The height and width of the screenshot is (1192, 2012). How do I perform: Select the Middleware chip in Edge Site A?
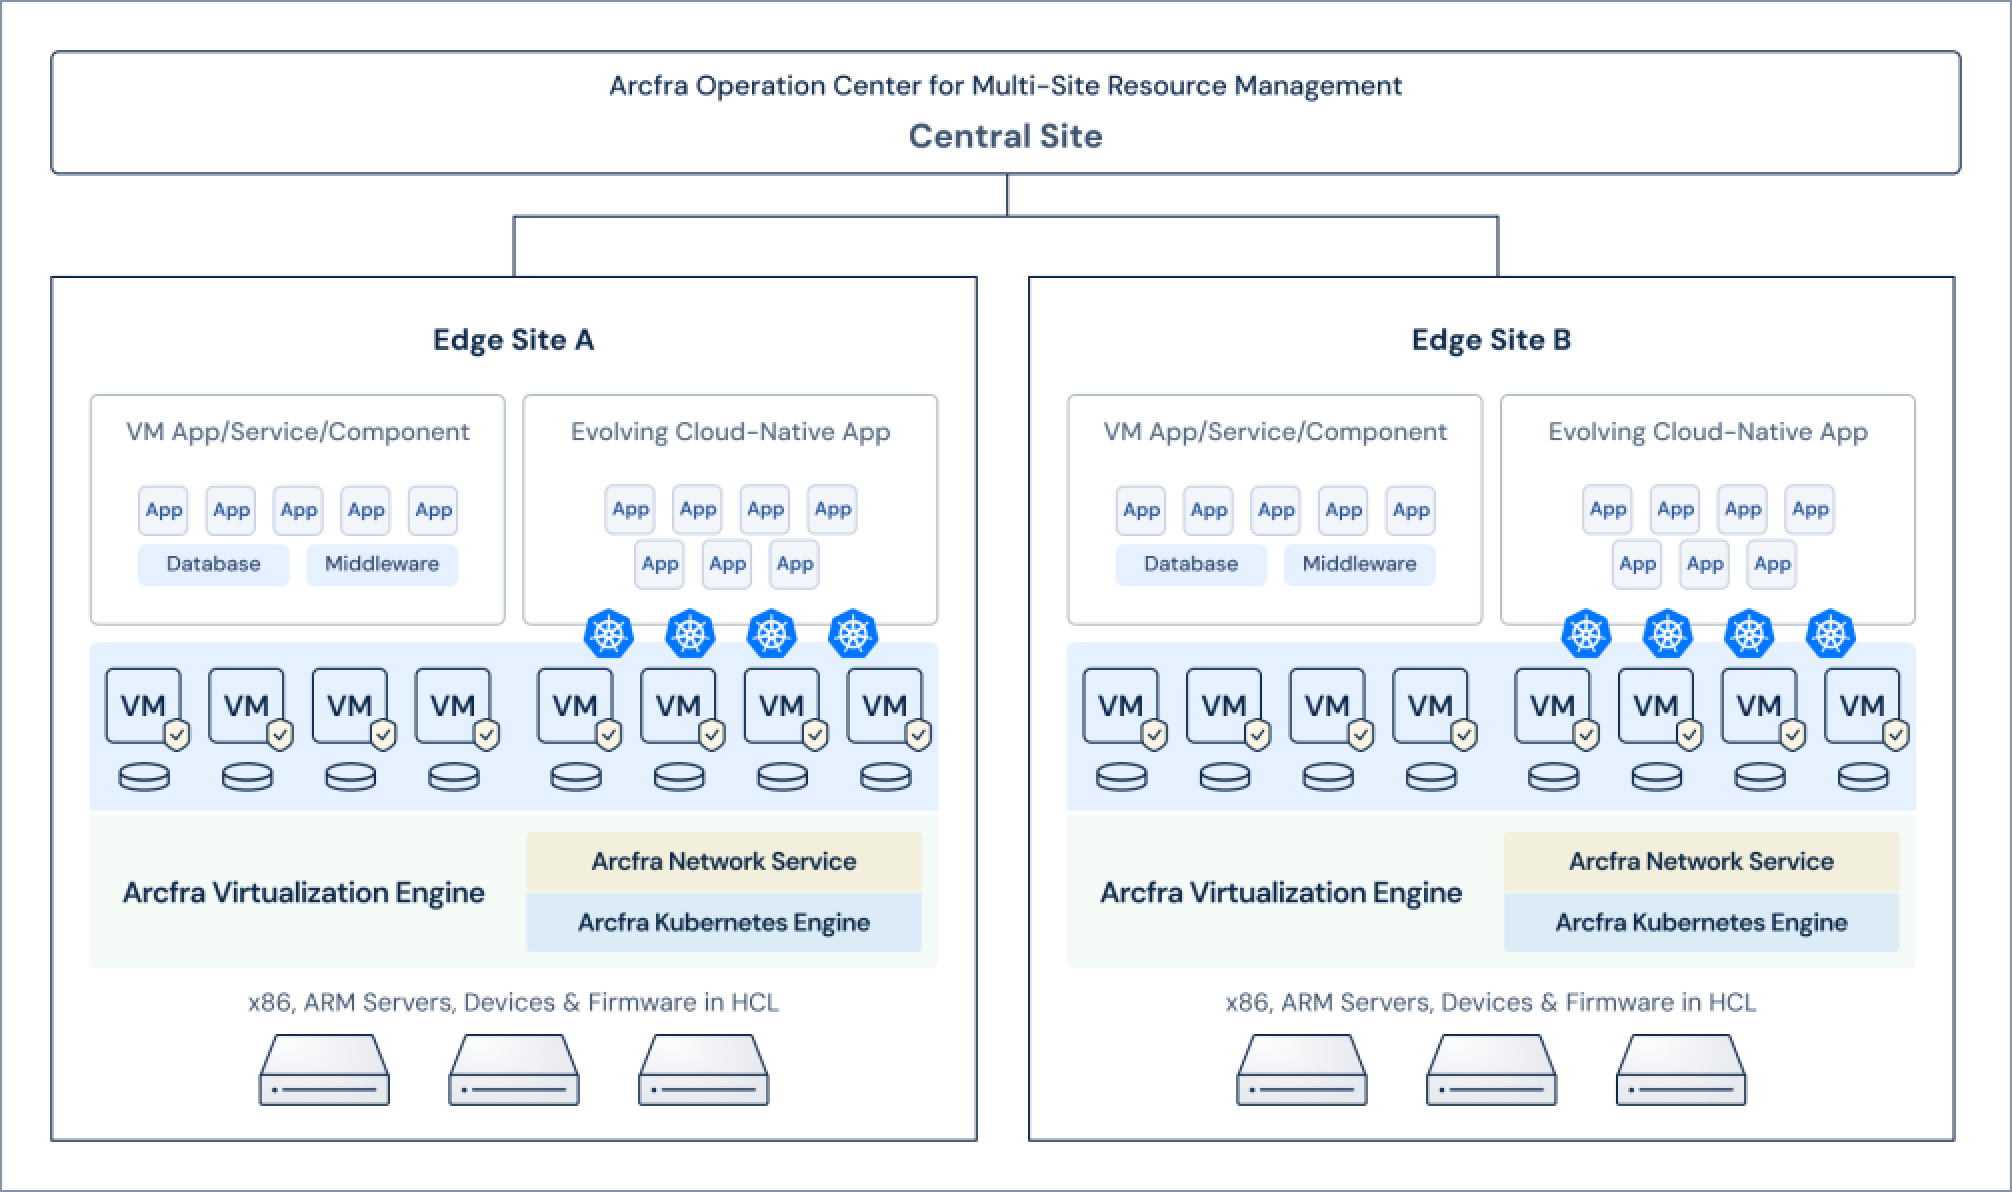(x=382, y=564)
